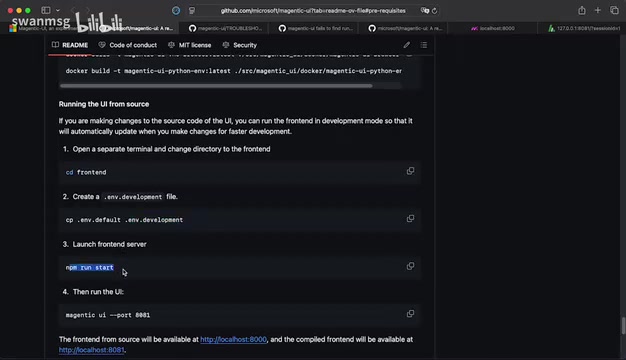Click the highlighted 'npm run start' text
Image resolution: width=626 pixels, height=360 pixels.
pos(90,267)
